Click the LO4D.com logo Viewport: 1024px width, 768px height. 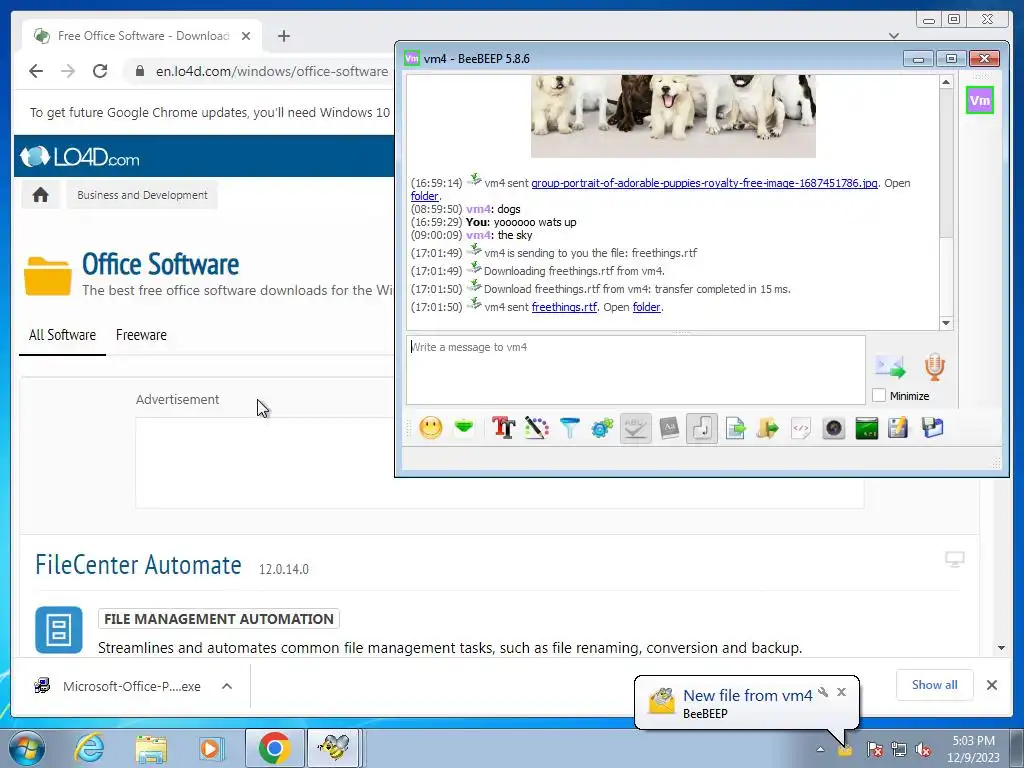pos(80,157)
